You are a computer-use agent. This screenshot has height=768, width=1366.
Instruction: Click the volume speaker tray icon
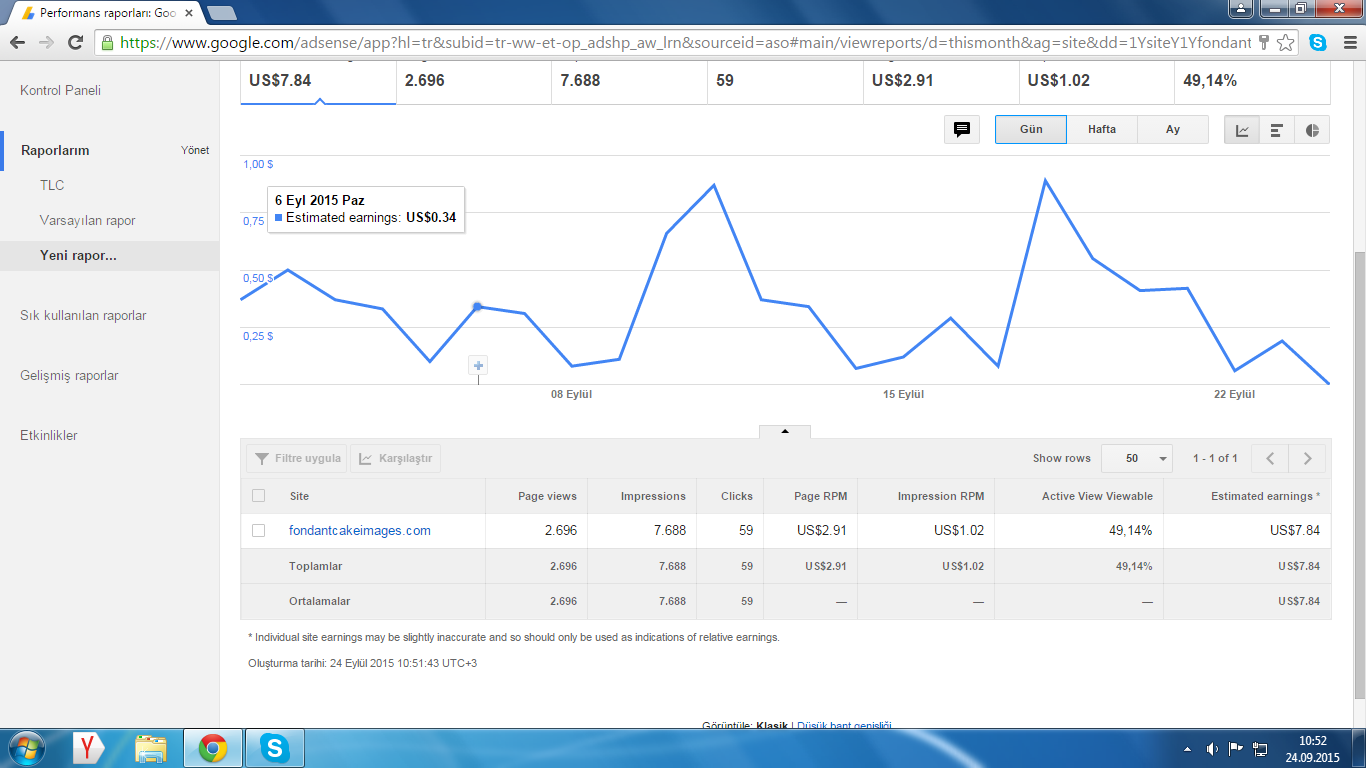click(1212, 748)
